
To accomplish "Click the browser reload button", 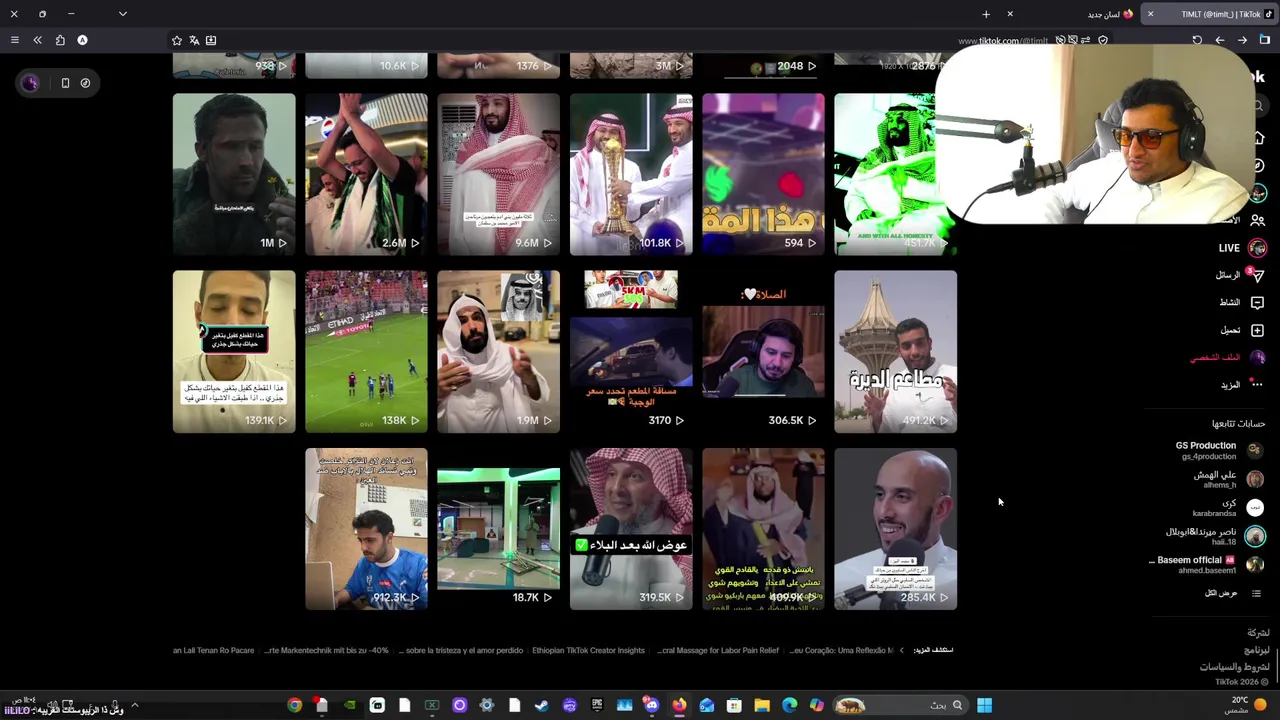I will pos(1197,40).
